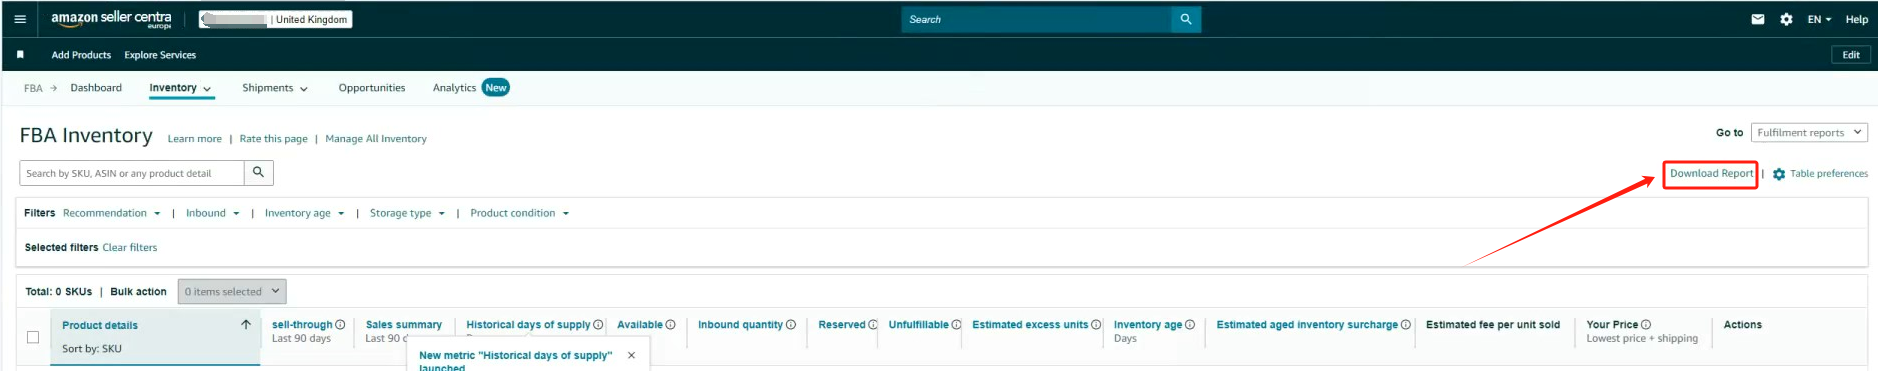Click the Product details column header

(100, 325)
